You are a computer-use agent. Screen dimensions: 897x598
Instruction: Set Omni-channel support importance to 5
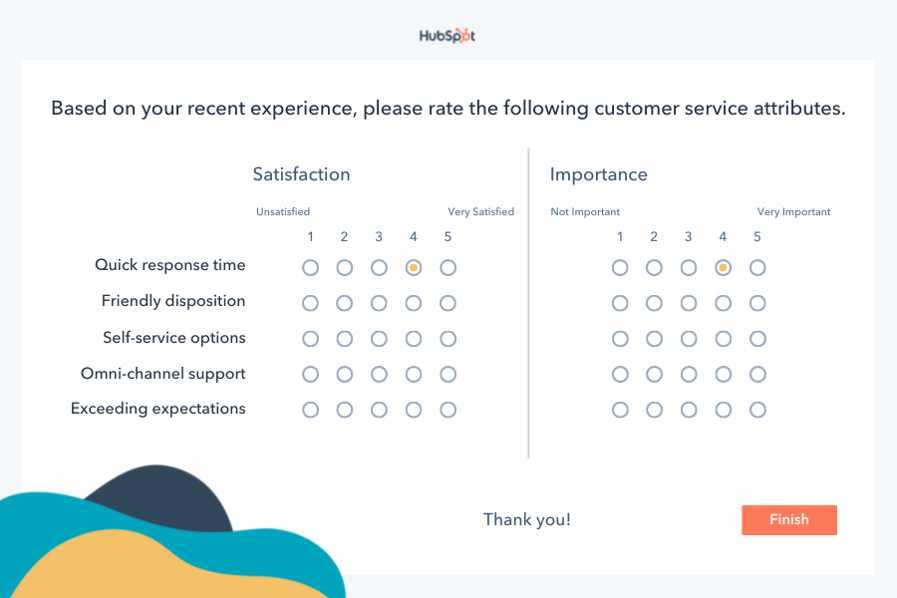coord(758,374)
